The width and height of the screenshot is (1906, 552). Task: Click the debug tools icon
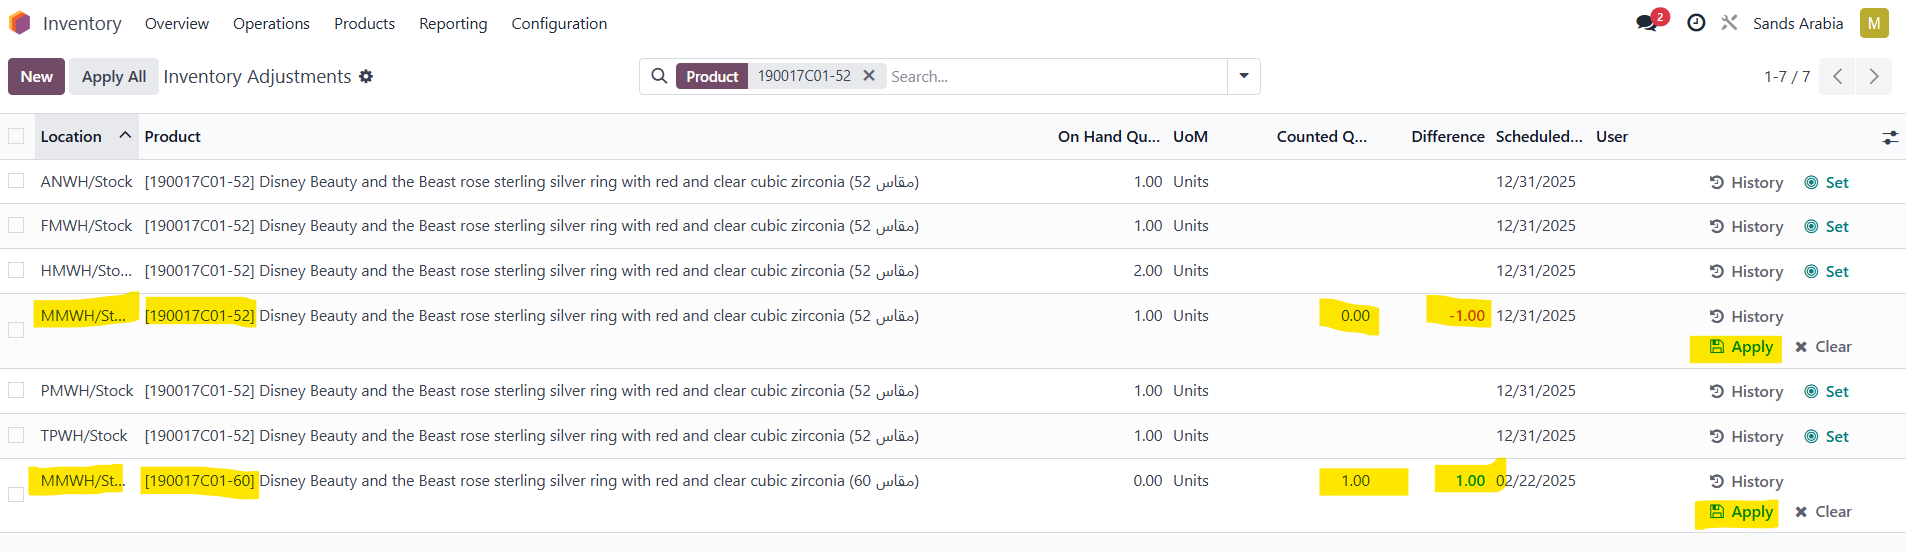[x=1729, y=23]
